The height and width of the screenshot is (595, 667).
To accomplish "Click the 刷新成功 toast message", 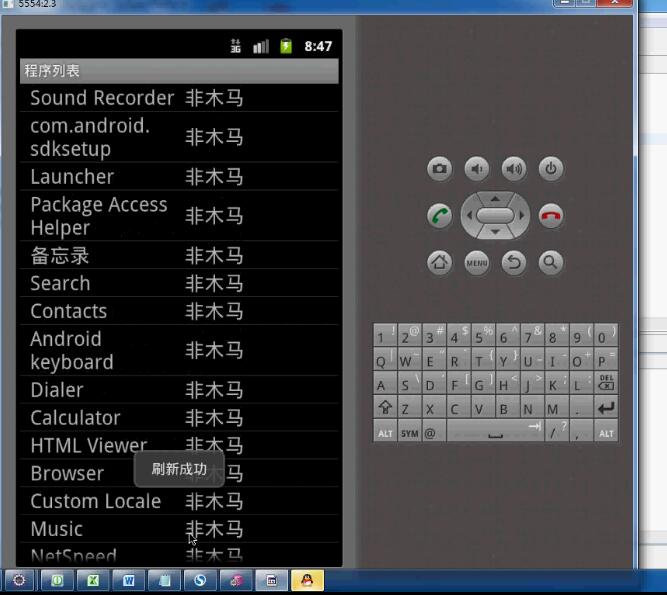I will [x=179, y=469].
